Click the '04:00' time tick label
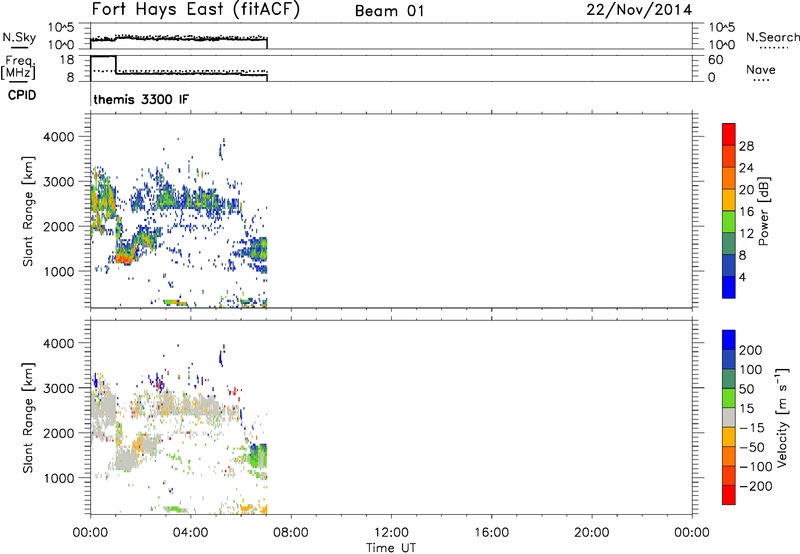The image size is (800, 554). click(x=190, y=533)
